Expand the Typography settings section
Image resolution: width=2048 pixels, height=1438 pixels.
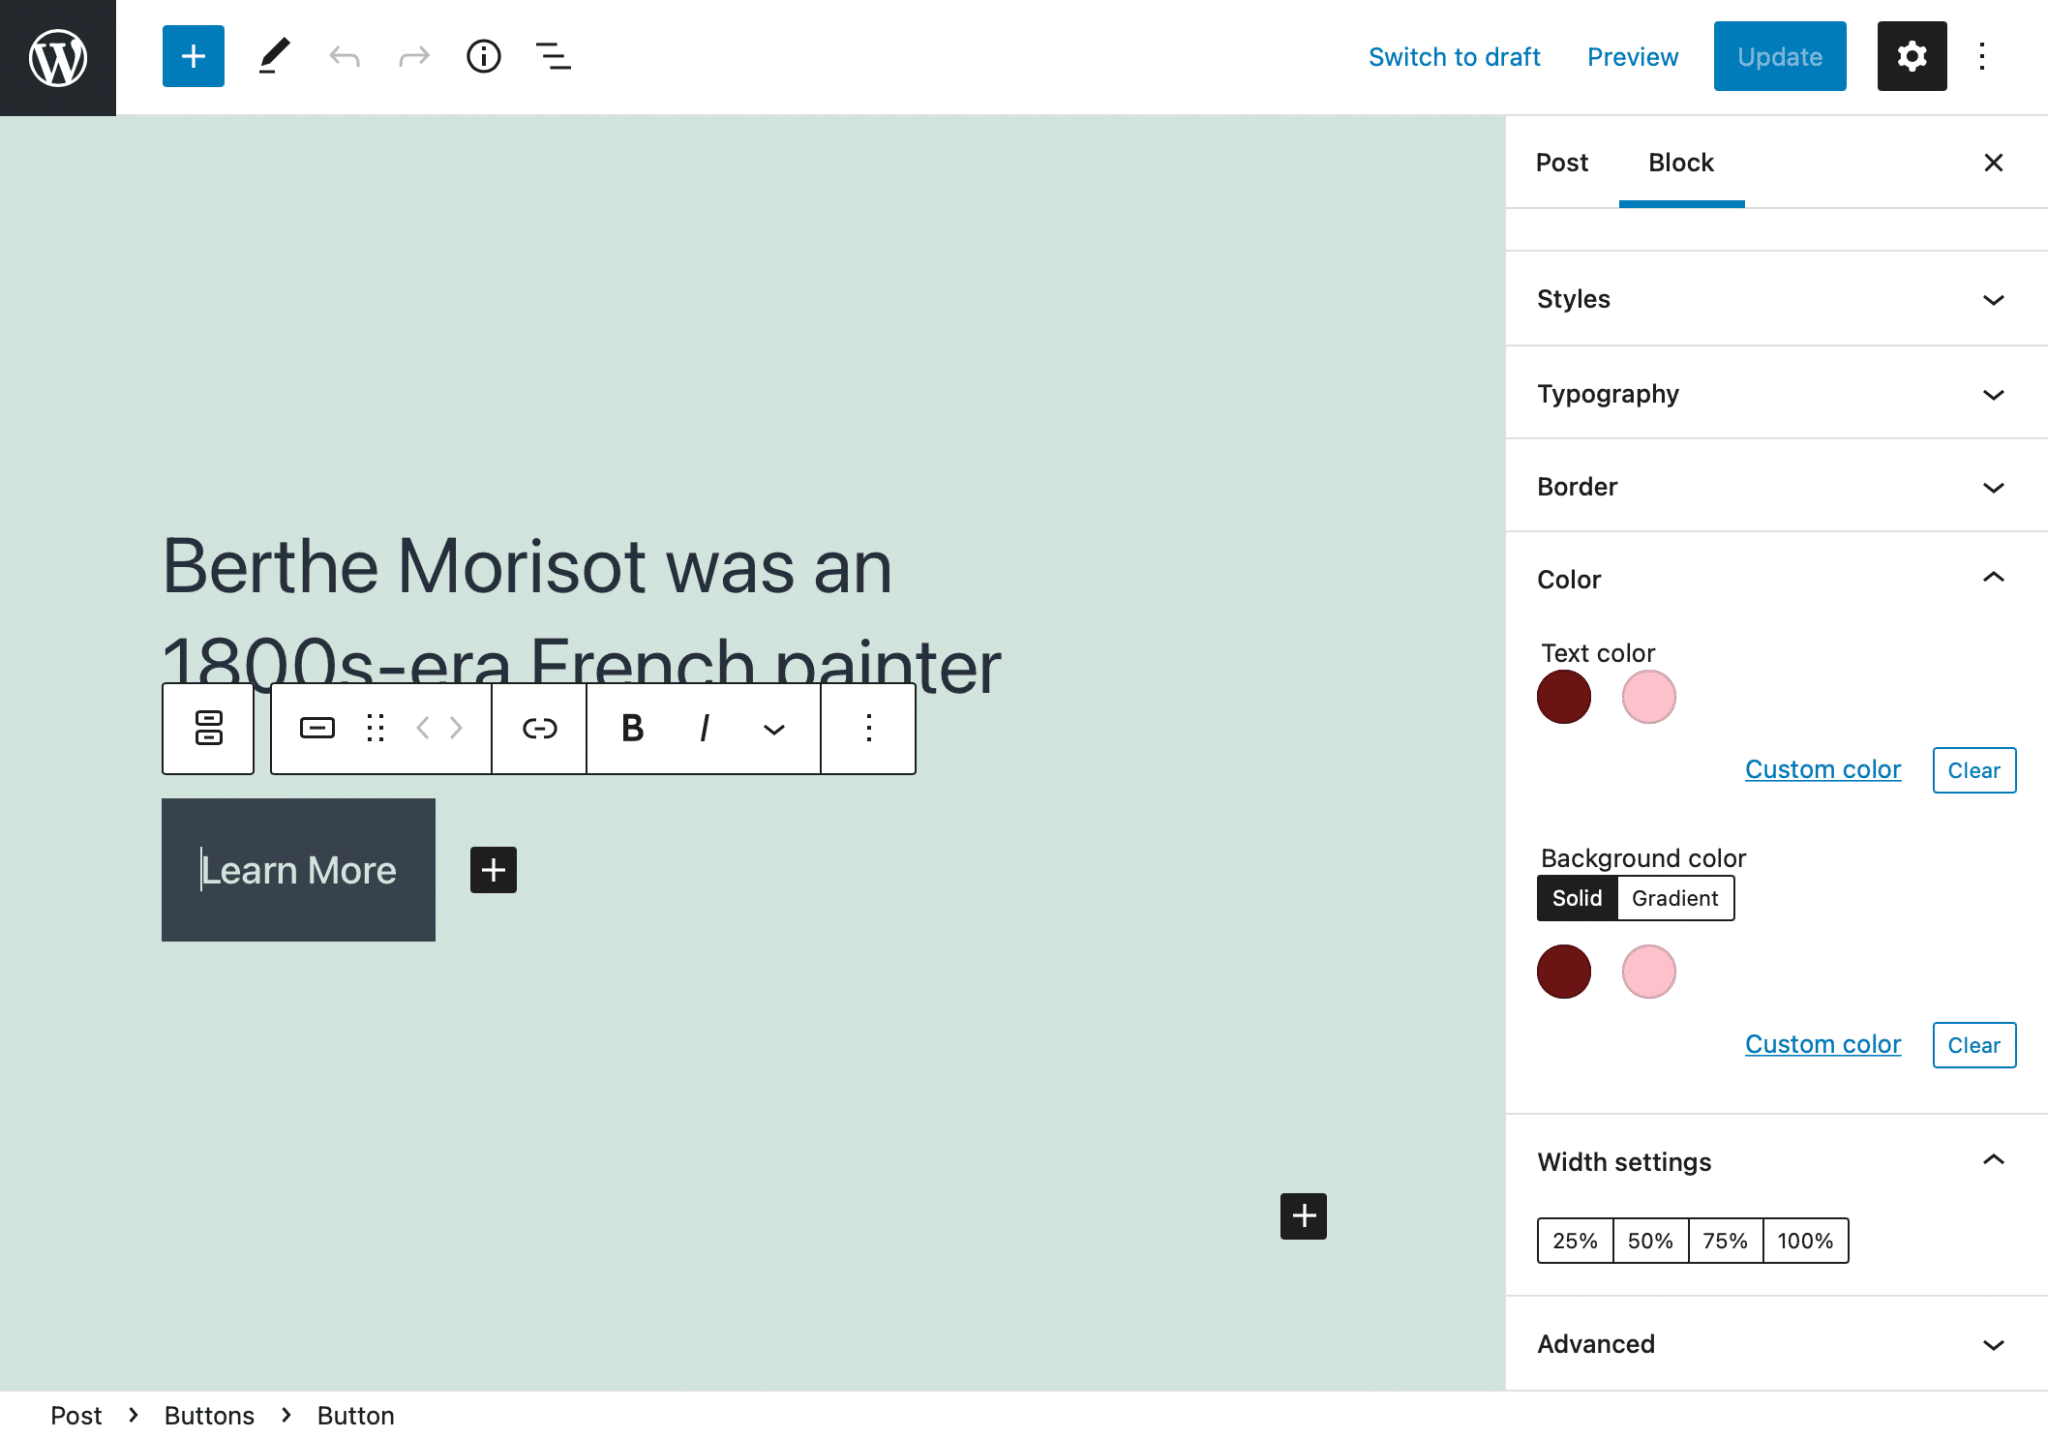(1774, 391)
